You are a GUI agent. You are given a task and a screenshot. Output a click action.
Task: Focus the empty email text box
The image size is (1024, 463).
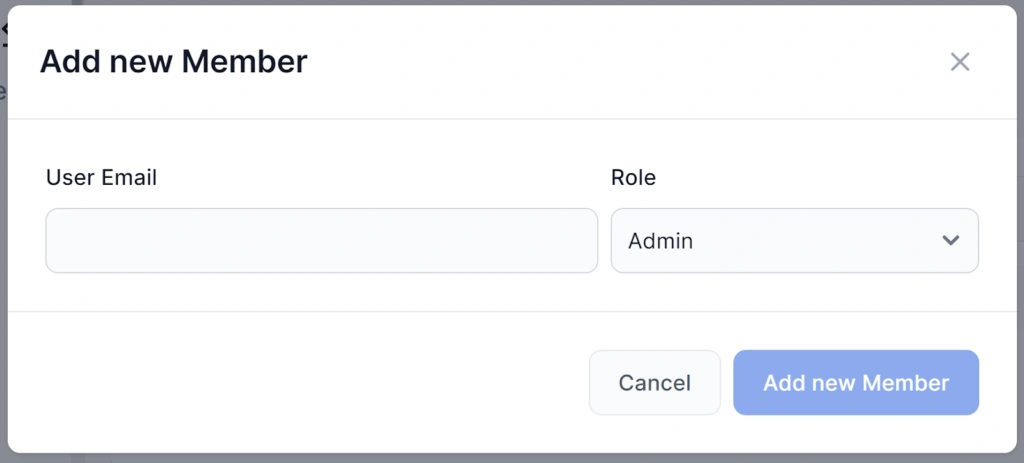point(321,240)
